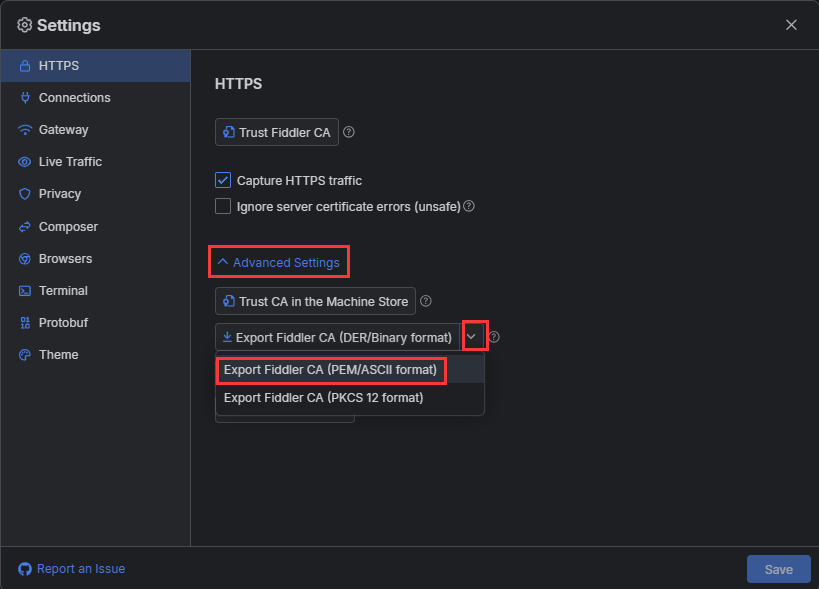Click the Save button

pos(779,569)
